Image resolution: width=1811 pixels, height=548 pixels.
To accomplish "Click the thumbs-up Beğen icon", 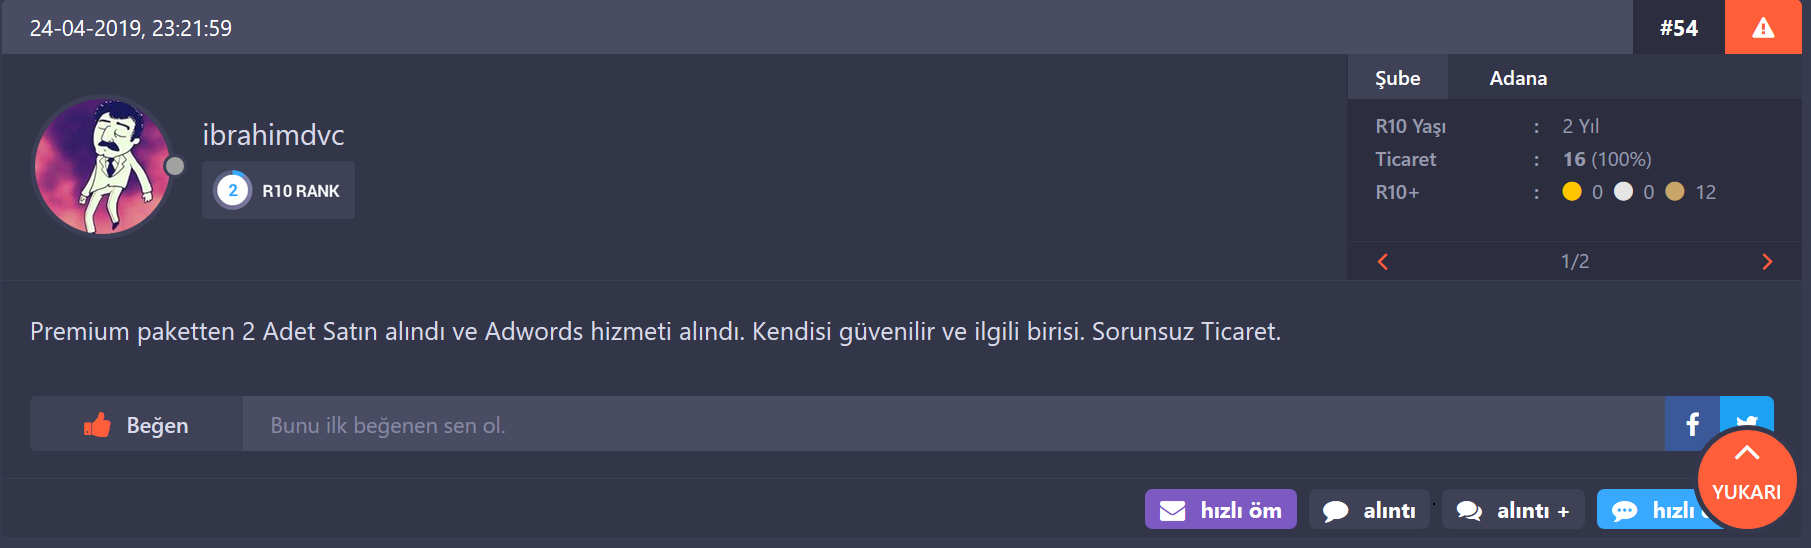I will pyautogui.click(x=97, y=425).
